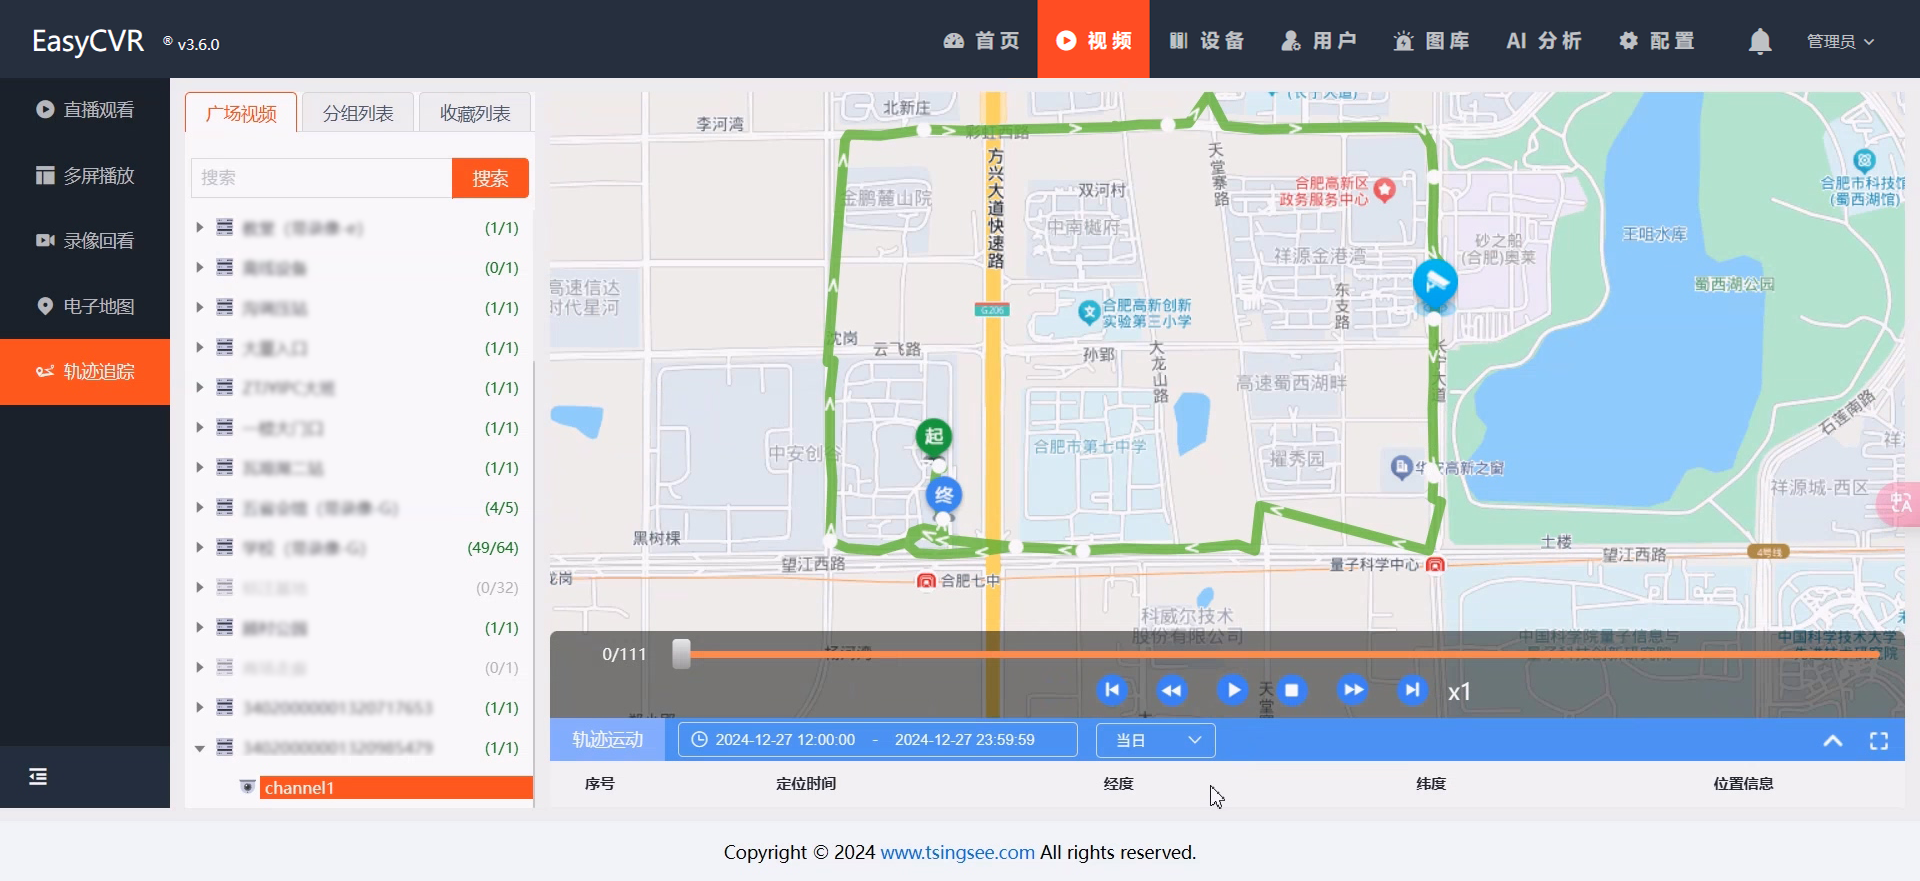Select the channel1 tree item
Image resolution: width=1920 pixels, height=881 pixels.
pos(397,788)
